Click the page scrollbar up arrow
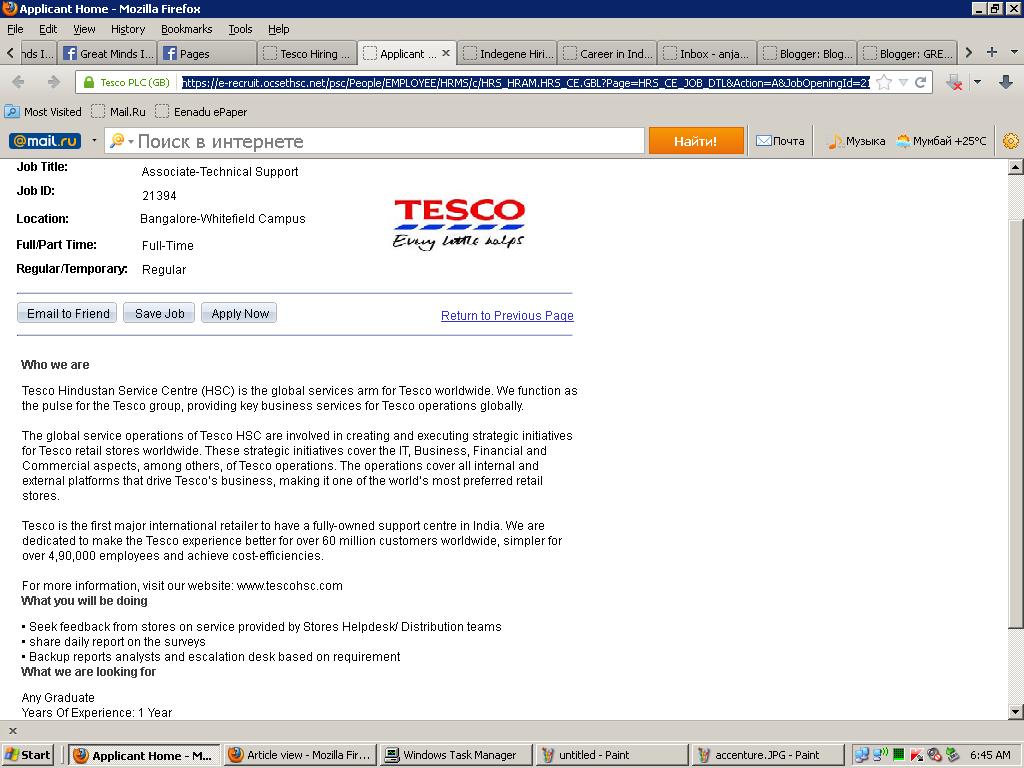Image resolution: width=1024 pixels, height=768 pixels. (x=1016, y=167)
